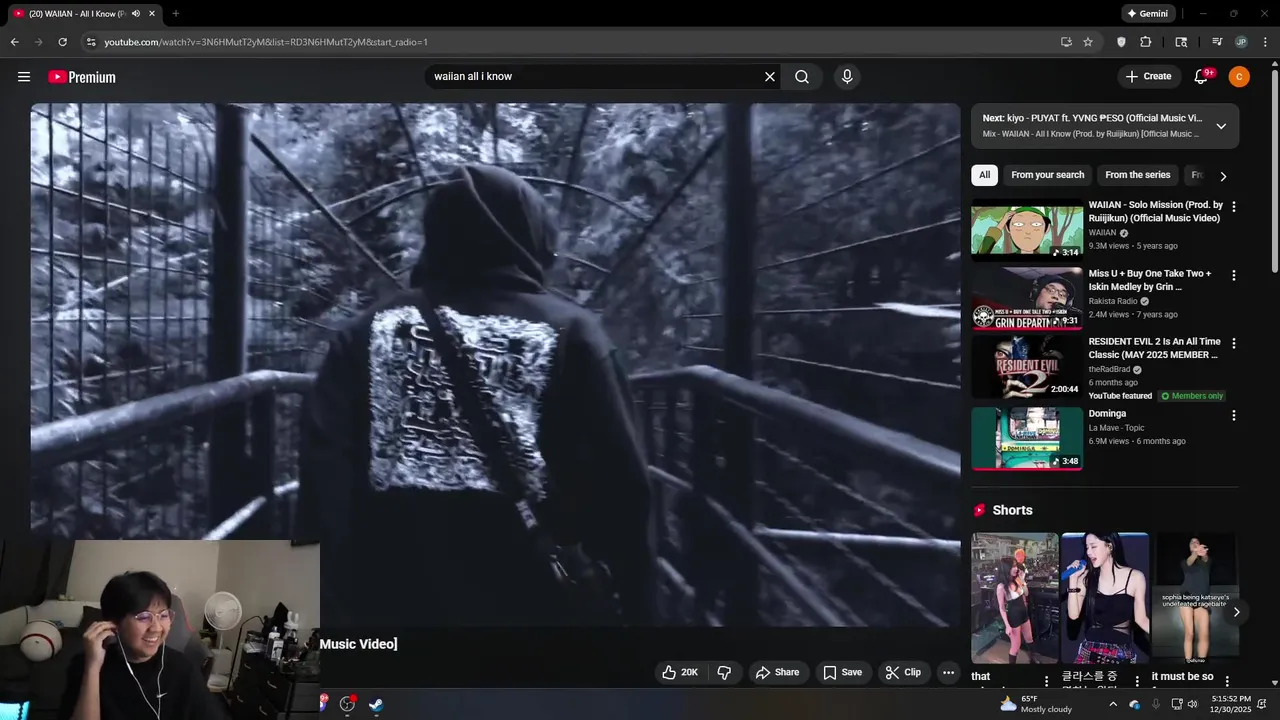Image resolution: width=1280 pixels, height=720 pixels.
Task: Show hidden system tray icons chevron
Action: (x=1112, y=704)
